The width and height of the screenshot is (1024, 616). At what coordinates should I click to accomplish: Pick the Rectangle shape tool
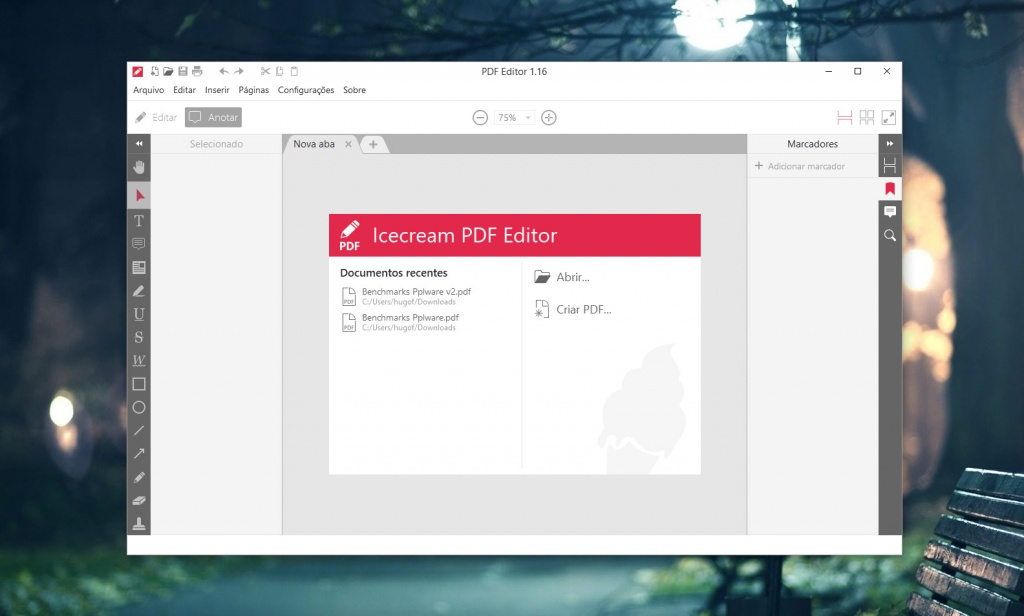click(139, 384)
